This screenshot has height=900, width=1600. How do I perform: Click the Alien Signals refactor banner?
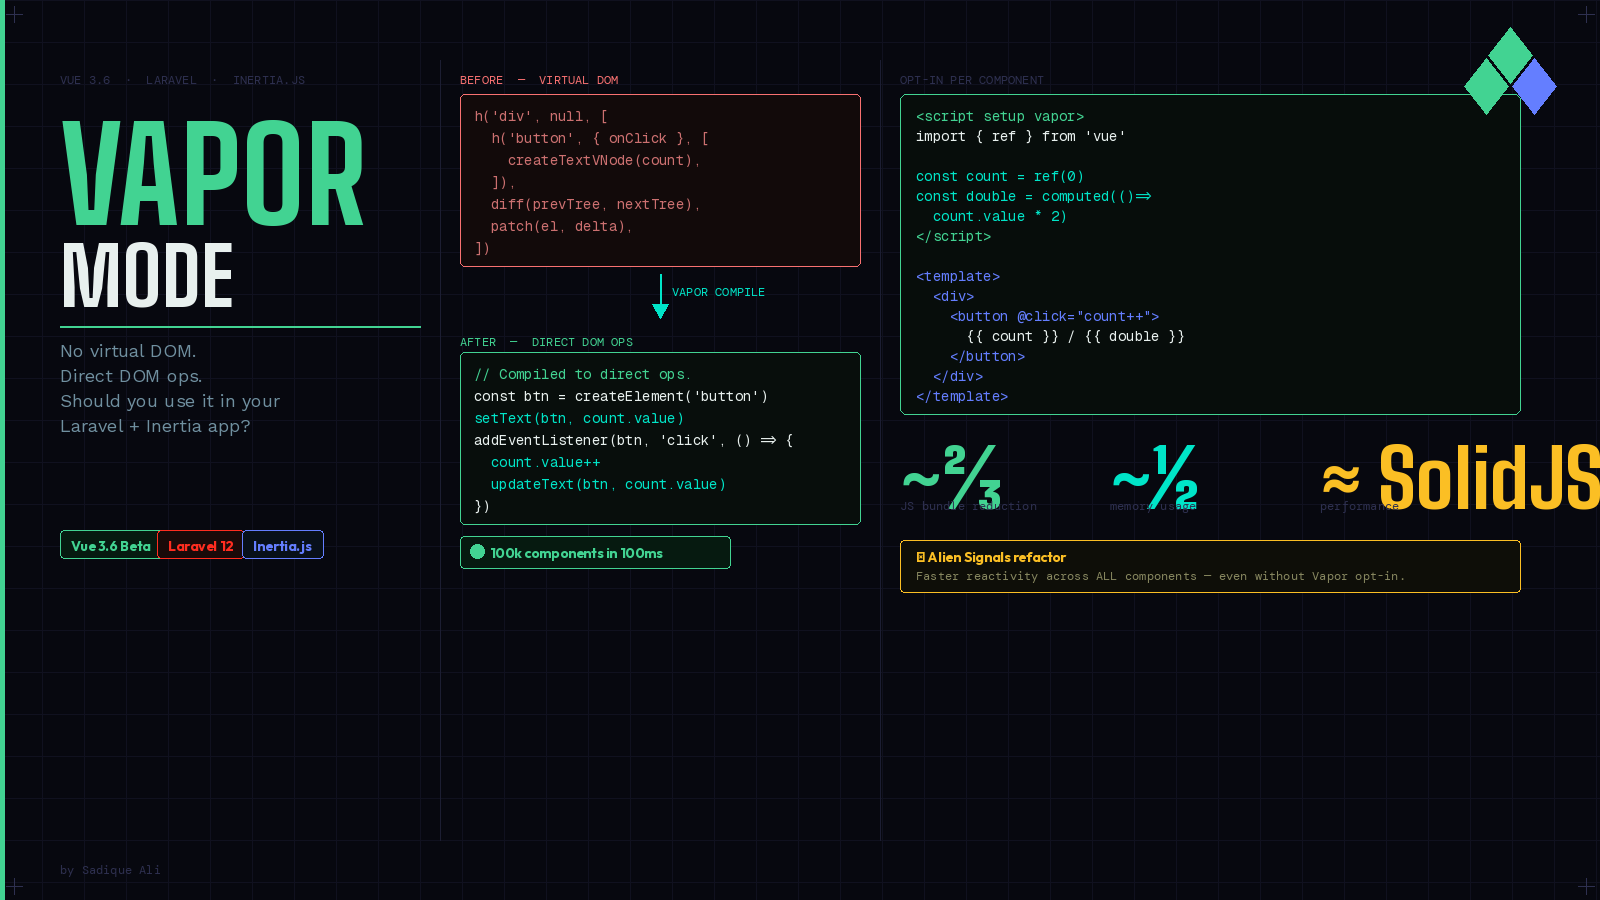[x=1210, y=566]
